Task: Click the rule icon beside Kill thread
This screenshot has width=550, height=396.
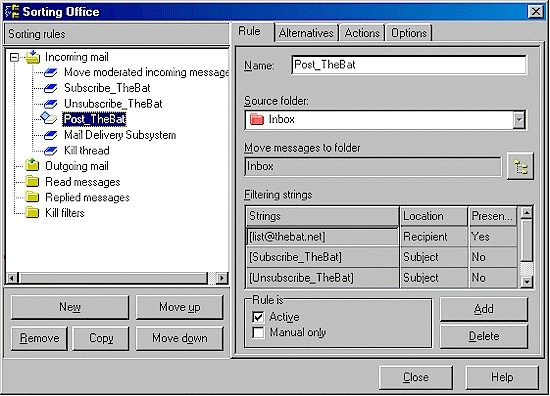Action: tap(51, 150)
